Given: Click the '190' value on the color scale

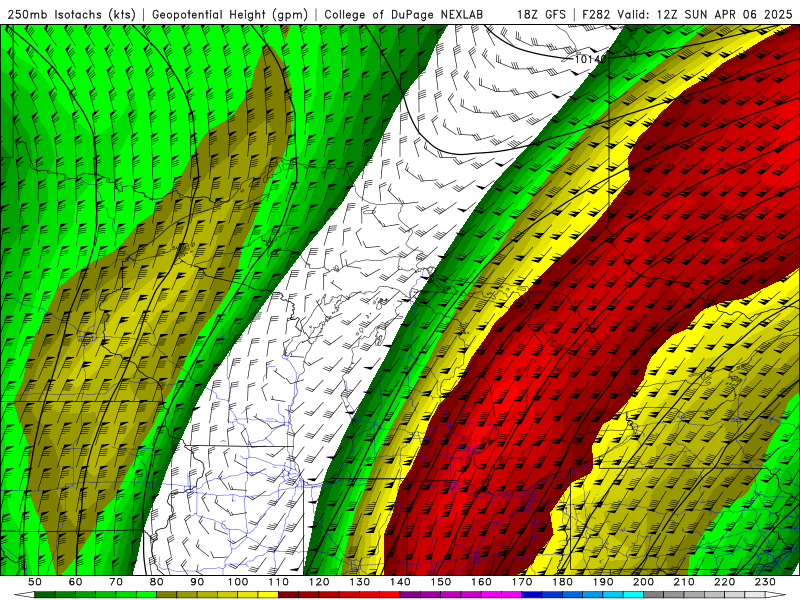Looking at the screenshot, I should [x=603, y=582].
